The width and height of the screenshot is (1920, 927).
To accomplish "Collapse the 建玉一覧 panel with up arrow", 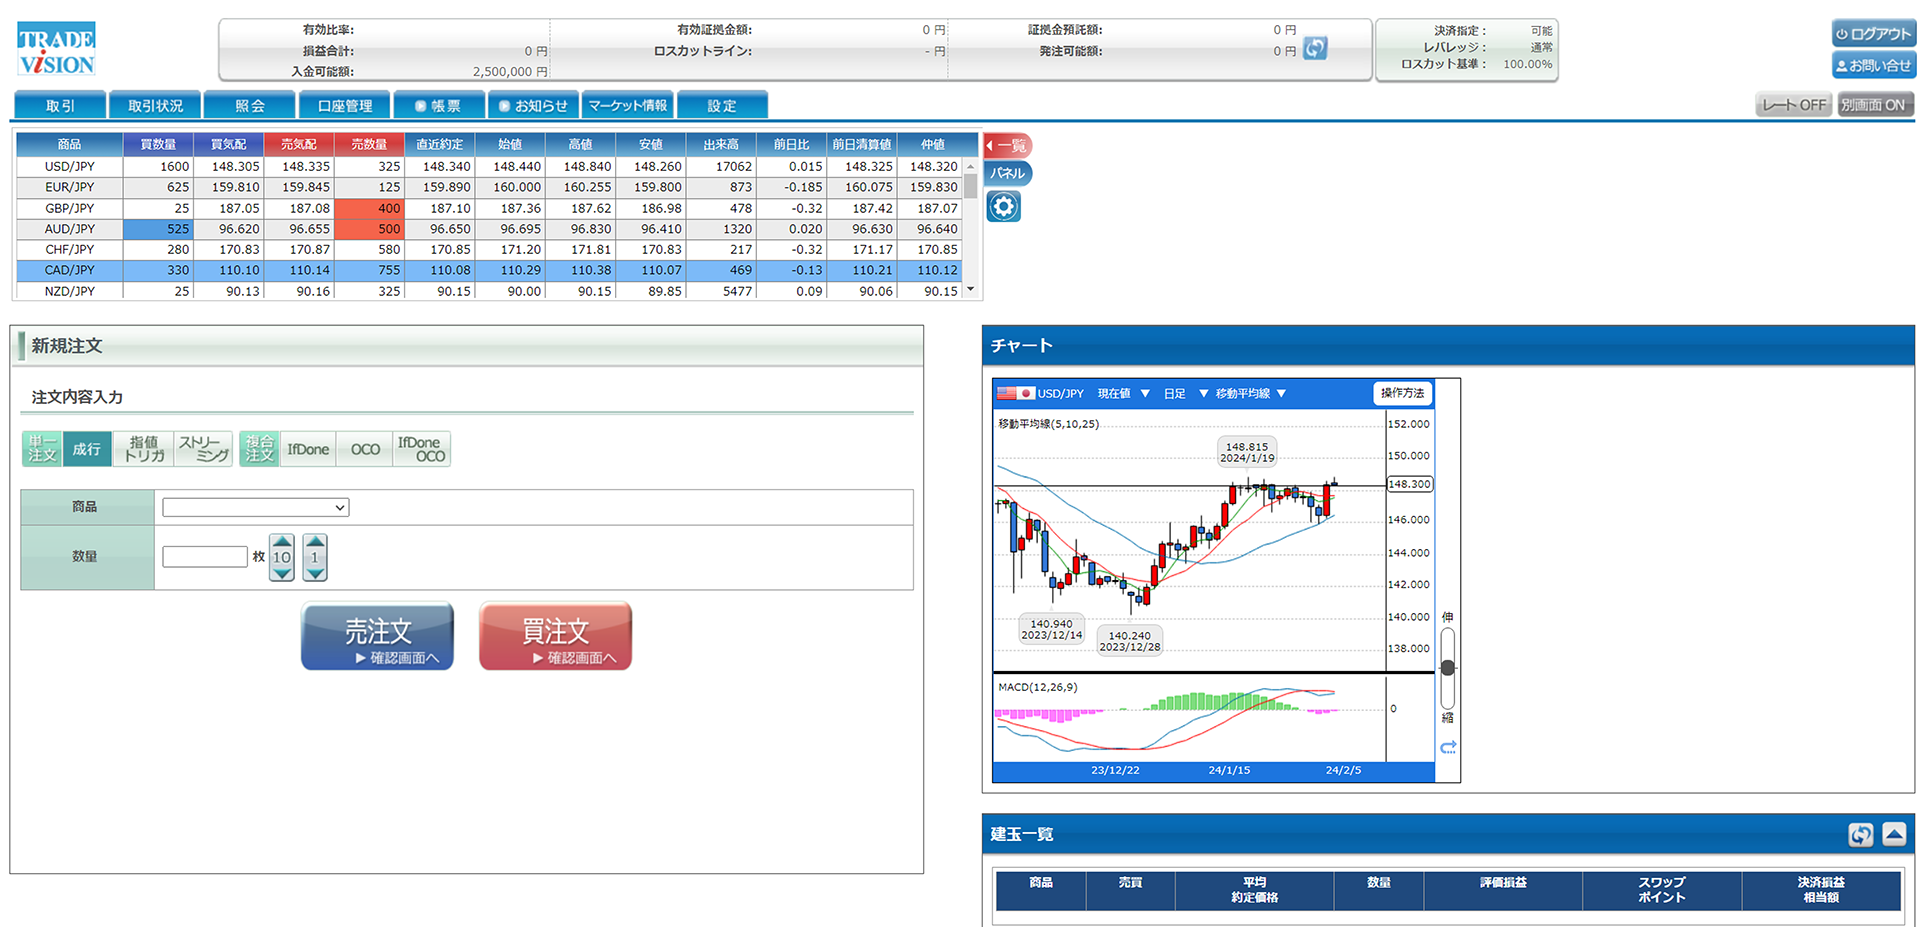I will (1894, 834).
